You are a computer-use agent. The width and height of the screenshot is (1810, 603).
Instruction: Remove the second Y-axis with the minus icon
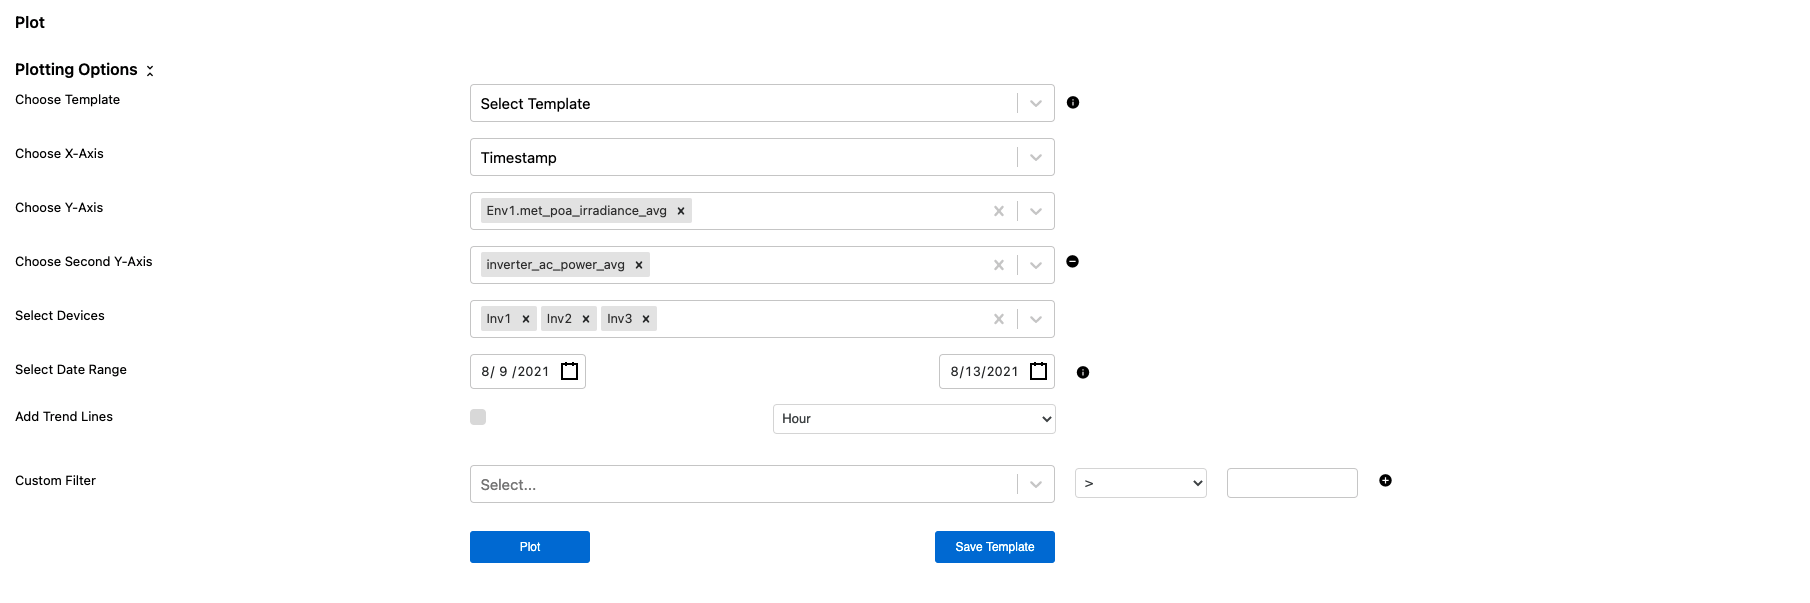point(1072,261)
